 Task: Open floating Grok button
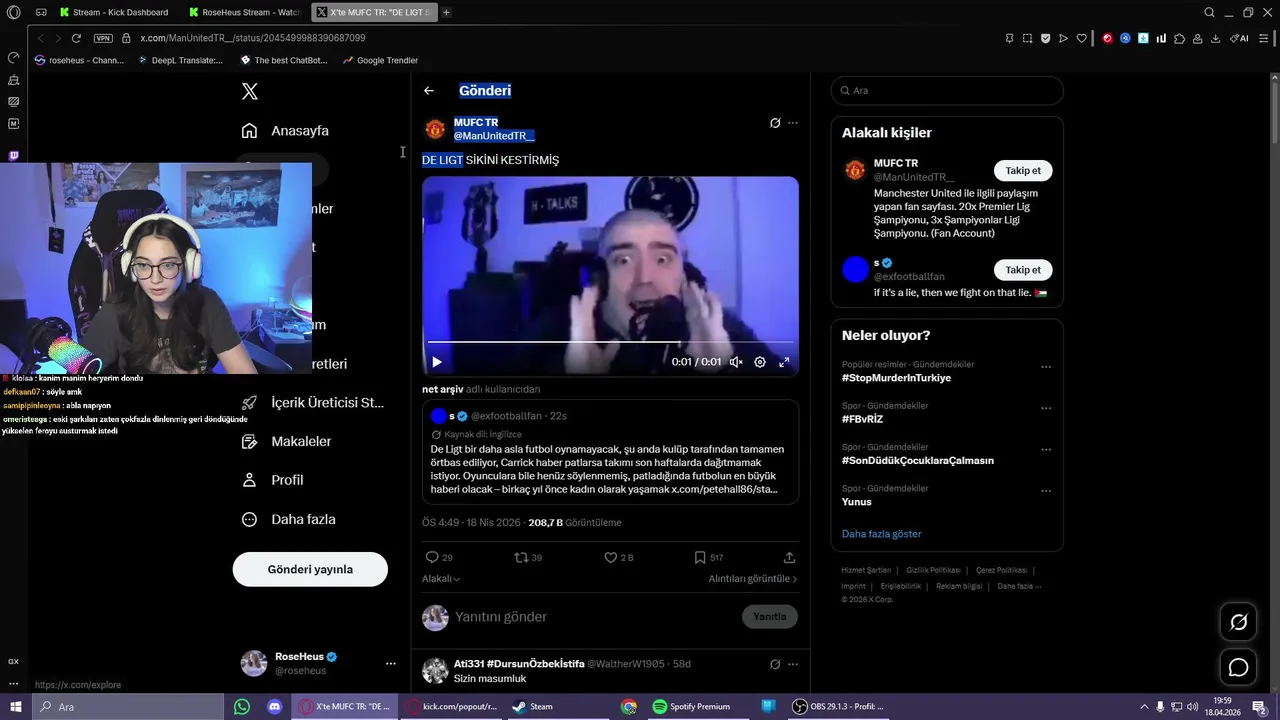[x=1238, y=623]
